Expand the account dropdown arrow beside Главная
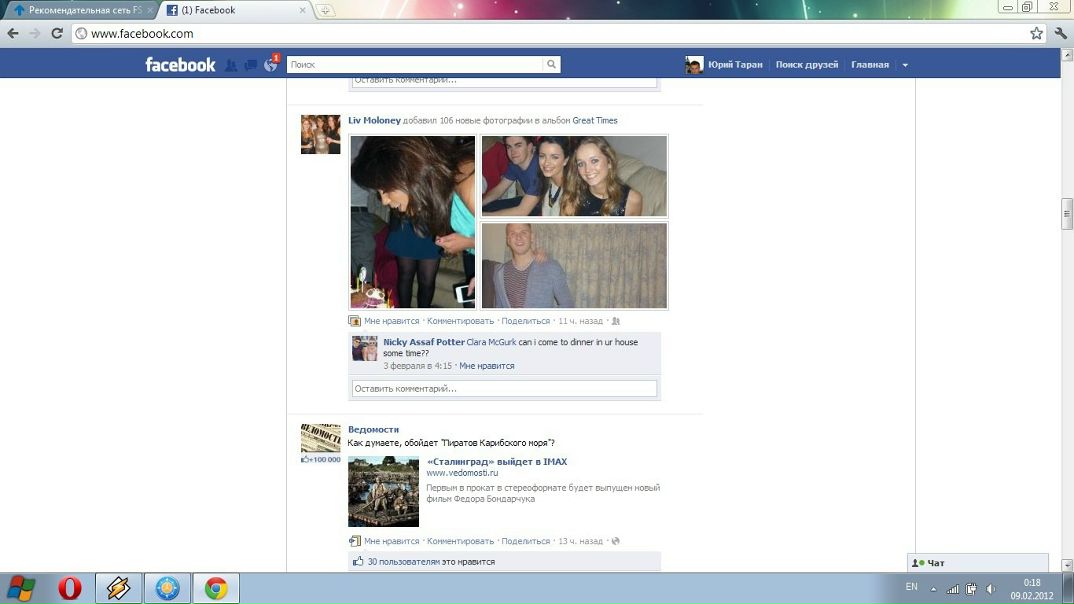Image resolution: width=1074 pixels, height=604 pixels. pyautogui.click(x=905, y=65)
